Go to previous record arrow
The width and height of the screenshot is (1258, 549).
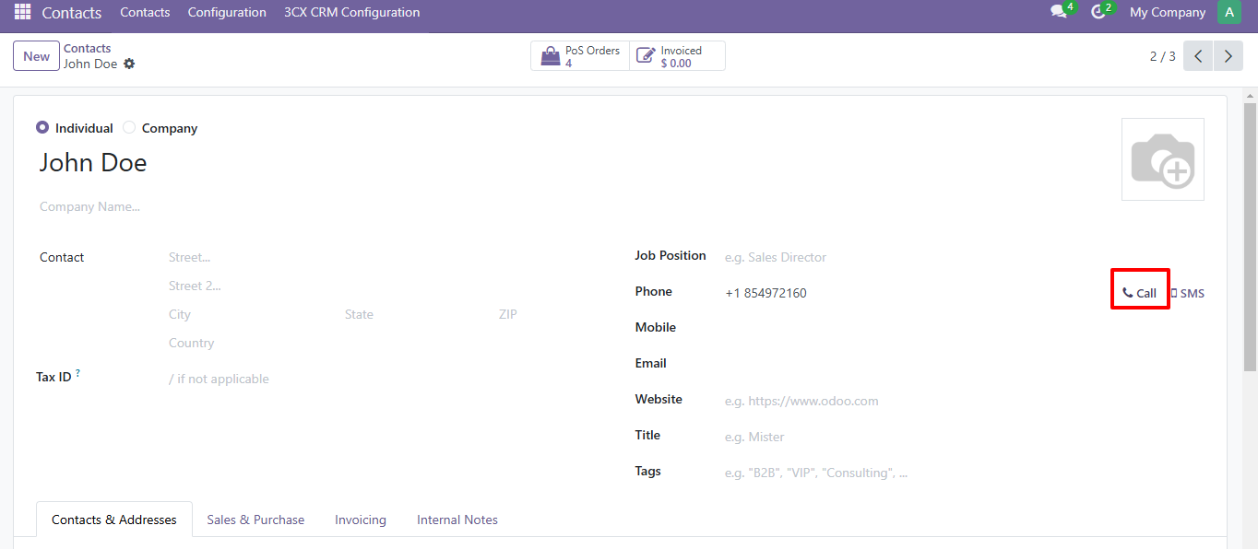[1198, 56]
